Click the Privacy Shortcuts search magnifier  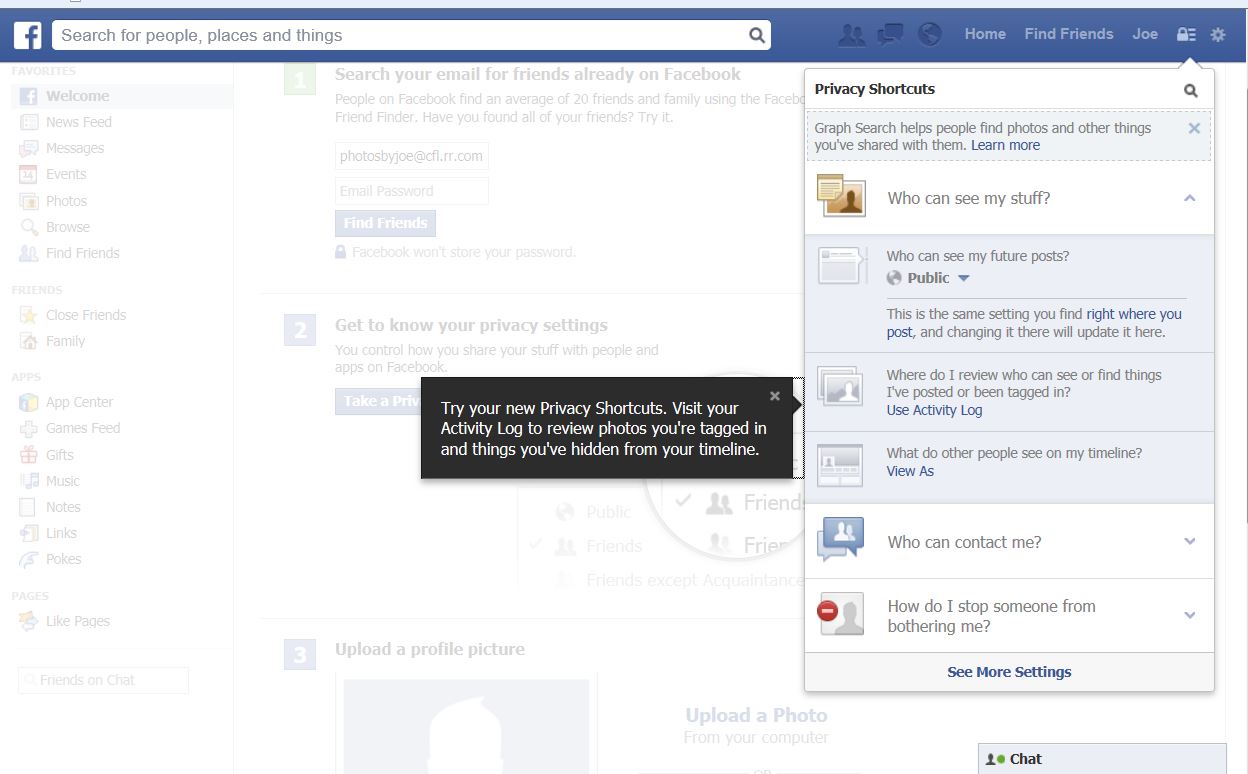(x=1190, y=90)
